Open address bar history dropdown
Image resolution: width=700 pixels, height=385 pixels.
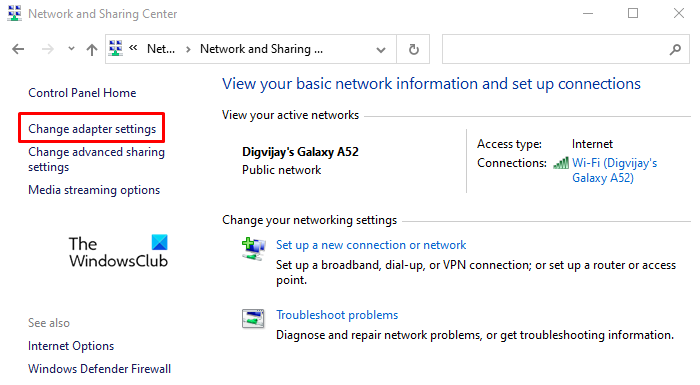(x=381, y=50)
